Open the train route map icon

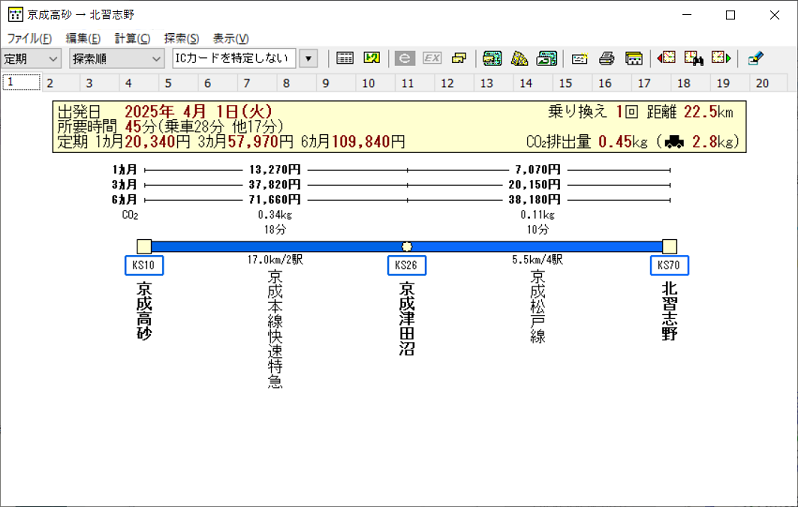coord(492,59)
